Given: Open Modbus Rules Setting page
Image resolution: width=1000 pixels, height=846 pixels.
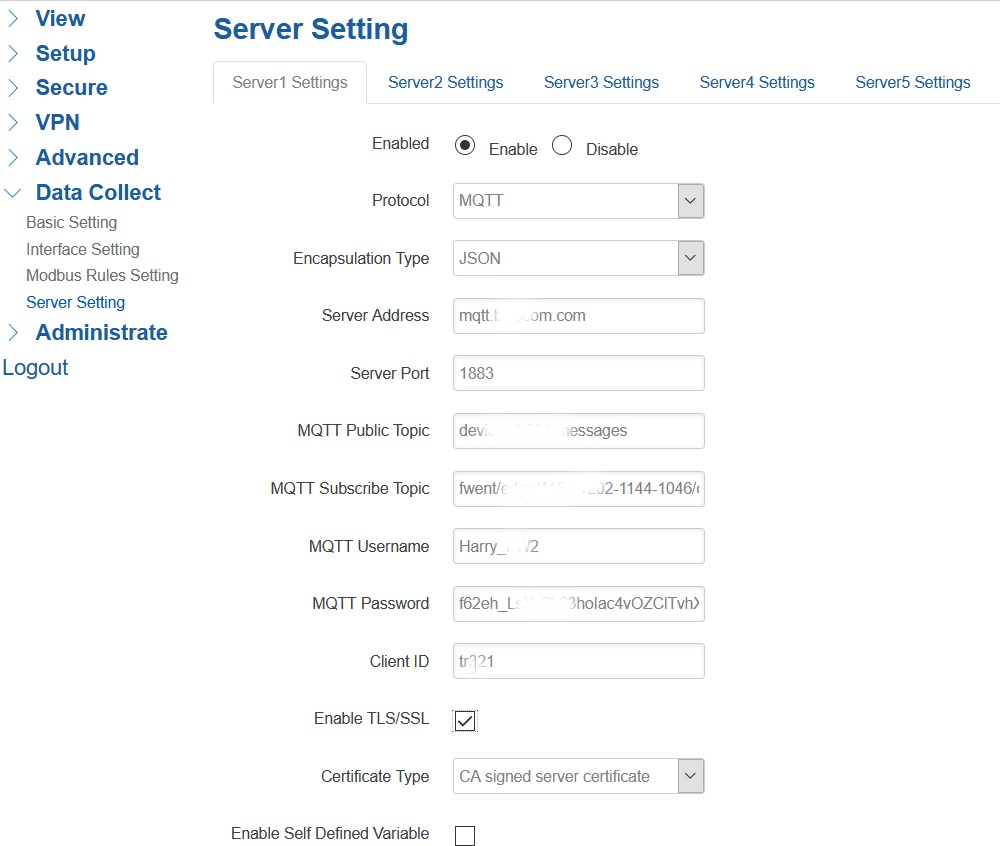Looking at the screenshot, I should point(102,275).
